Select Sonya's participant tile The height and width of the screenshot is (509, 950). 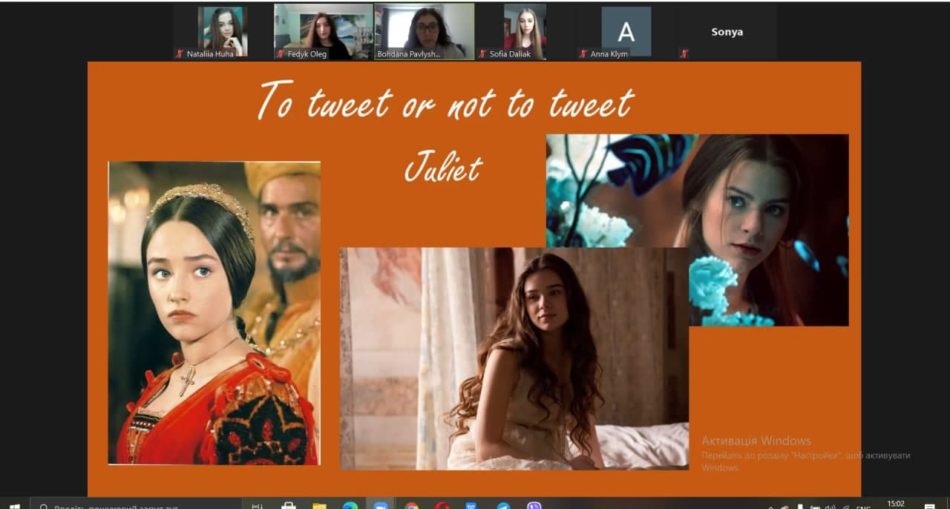pyautogui.click(x=727, y=31)
